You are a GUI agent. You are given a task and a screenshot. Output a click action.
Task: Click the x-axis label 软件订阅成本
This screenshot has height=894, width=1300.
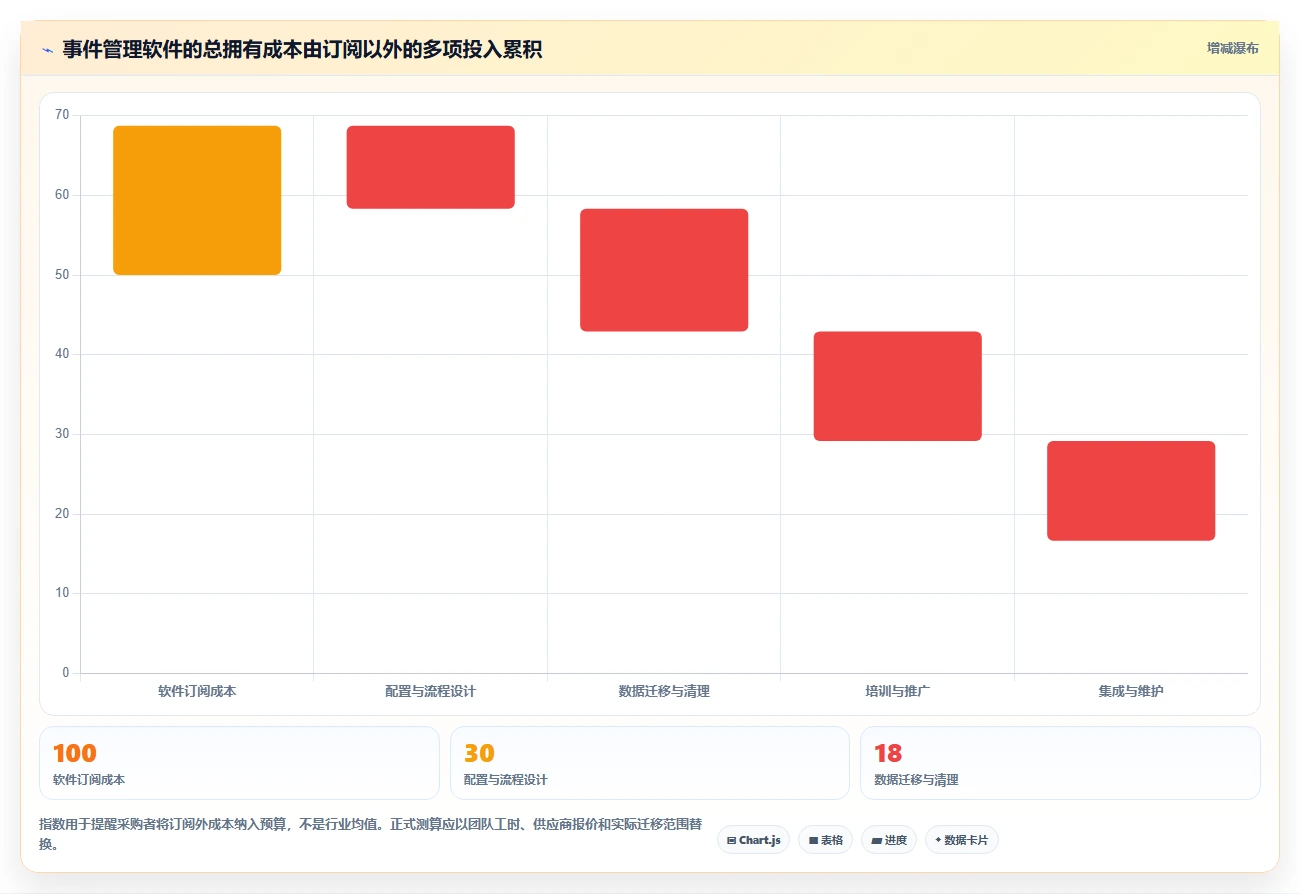[197, 691]
